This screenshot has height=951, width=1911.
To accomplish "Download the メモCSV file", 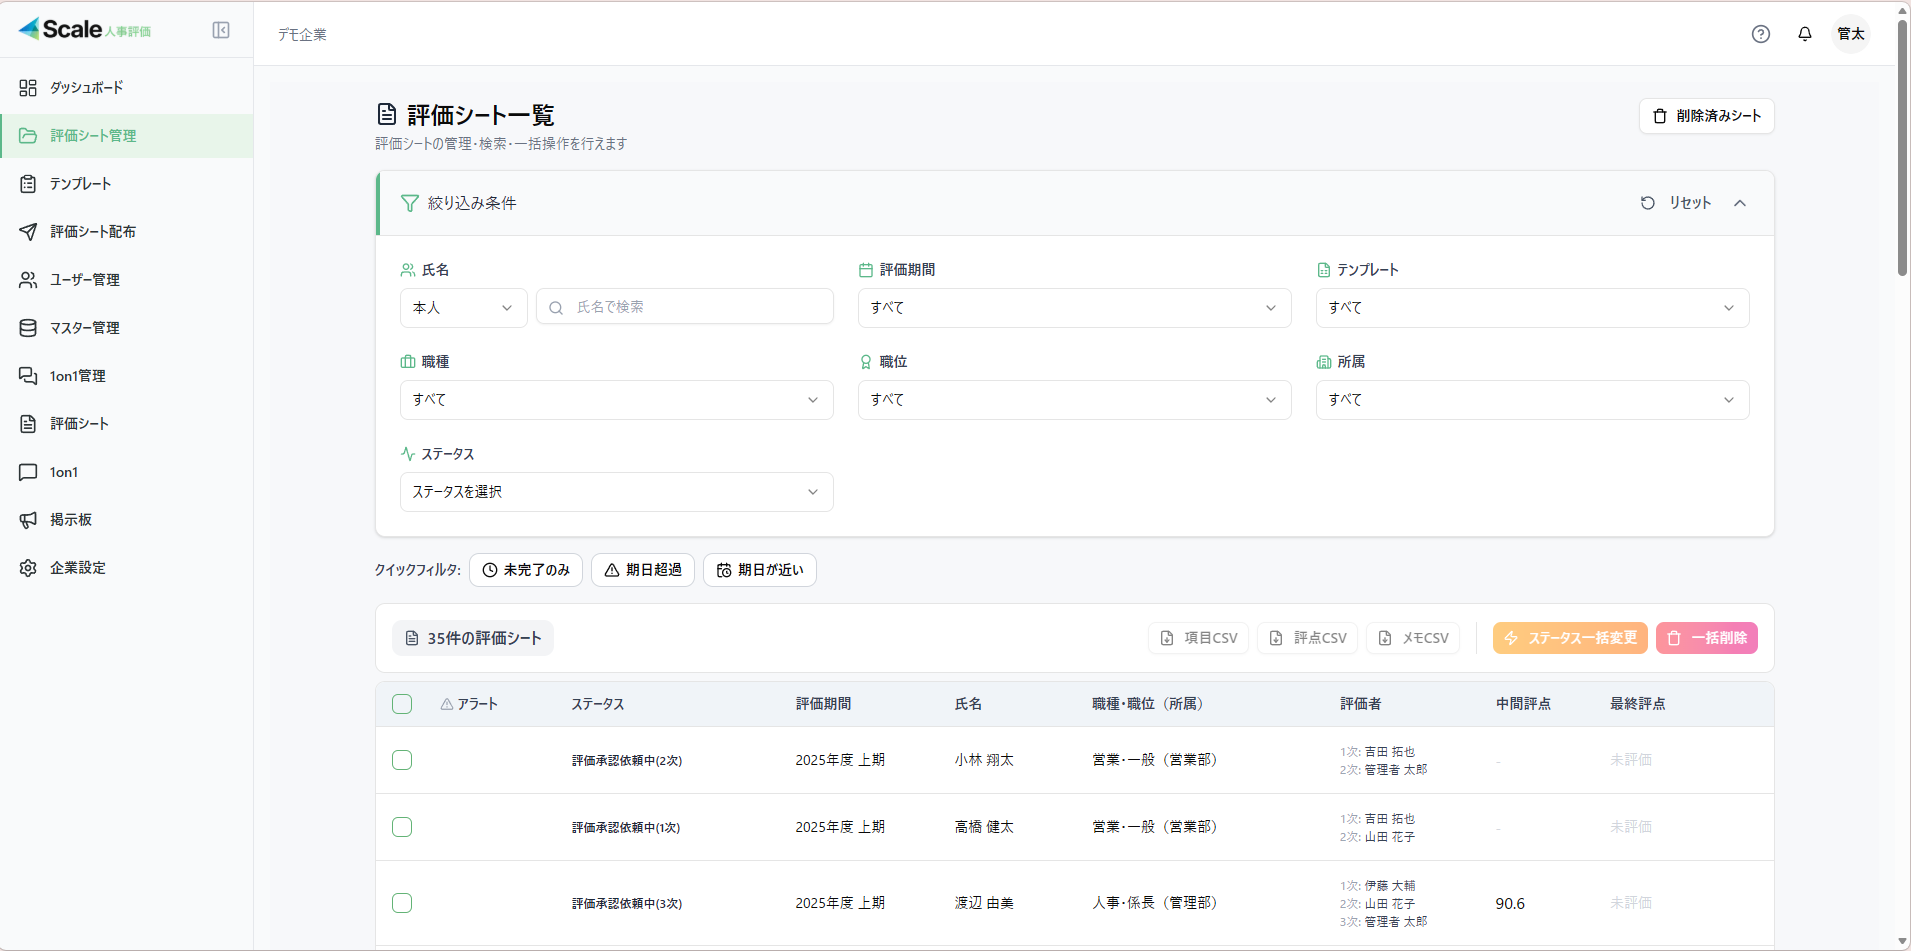I will point(1413,638).
